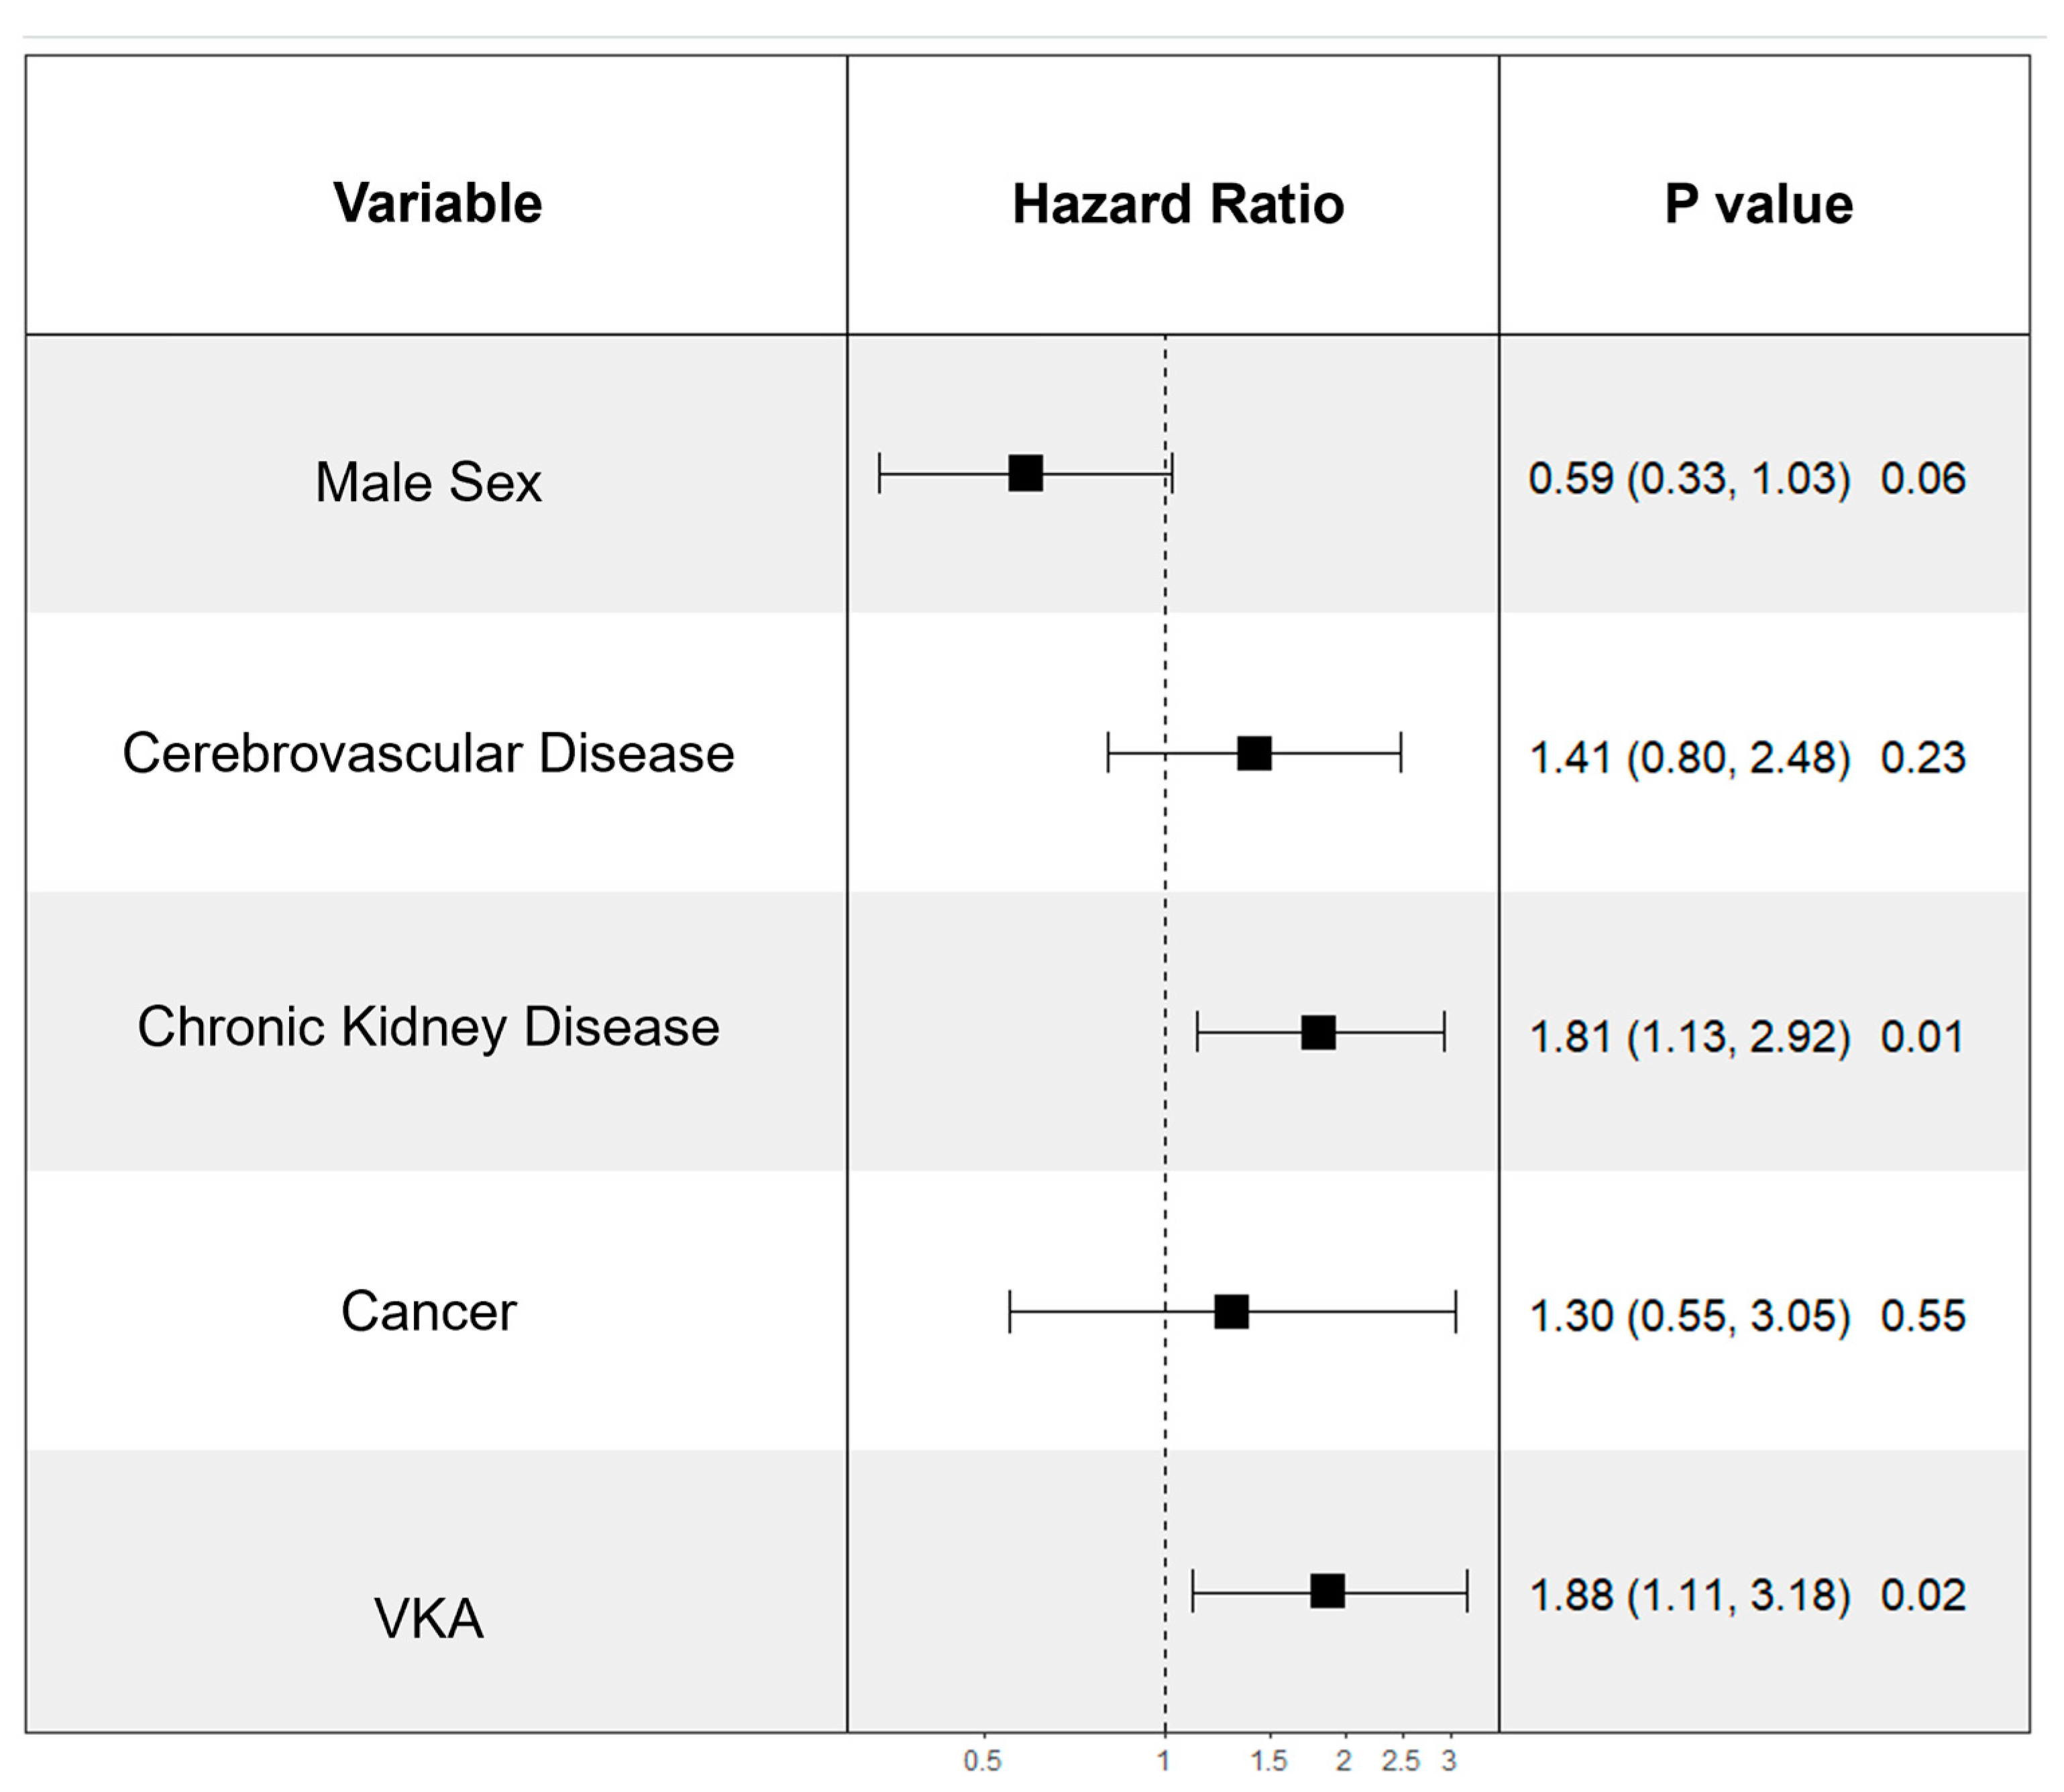
Task: Click the 2.5 axis tick label
Action: [1400, 1761]
